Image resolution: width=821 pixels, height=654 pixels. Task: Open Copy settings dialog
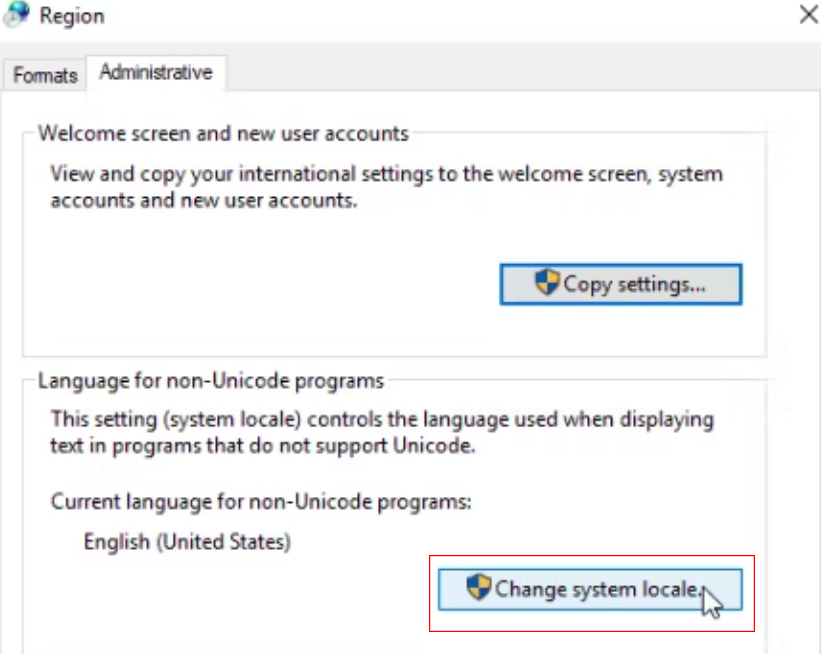click(620, 284)
